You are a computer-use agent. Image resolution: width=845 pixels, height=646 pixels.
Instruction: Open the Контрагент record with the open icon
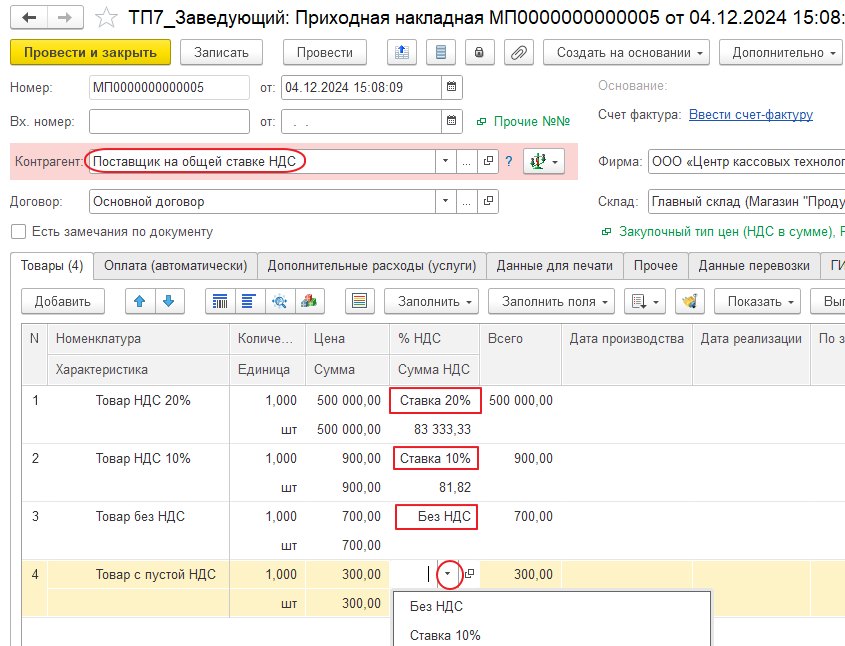pos(488,161)
